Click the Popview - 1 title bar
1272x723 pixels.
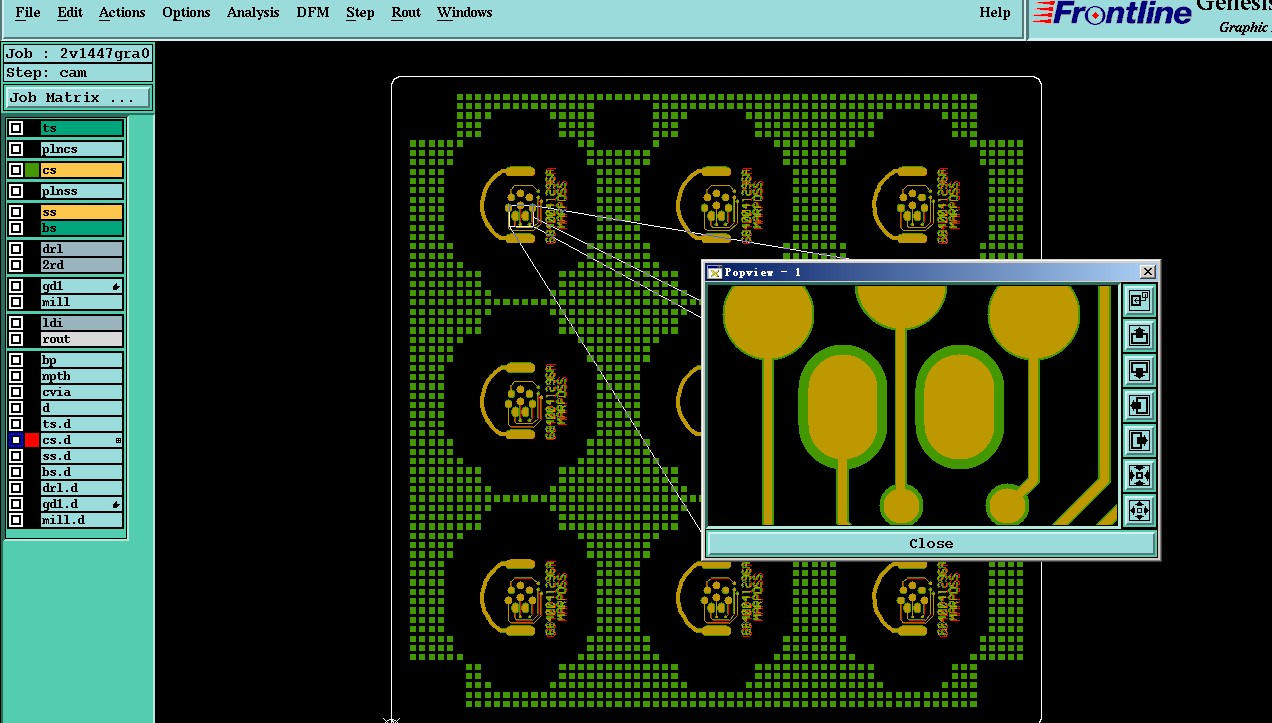point(930,272)
